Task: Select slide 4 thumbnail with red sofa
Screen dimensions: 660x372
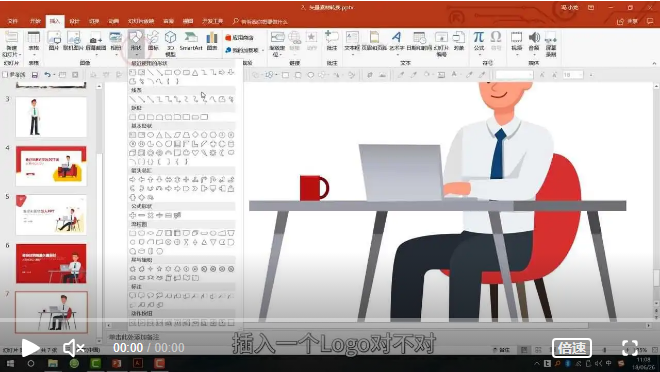Action: (51, 166)
